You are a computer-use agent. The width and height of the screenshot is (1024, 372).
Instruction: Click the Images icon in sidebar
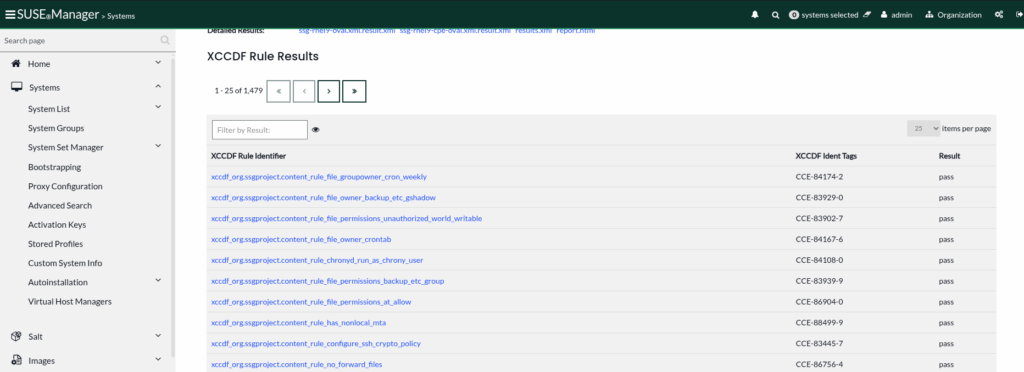coord(17,360)
